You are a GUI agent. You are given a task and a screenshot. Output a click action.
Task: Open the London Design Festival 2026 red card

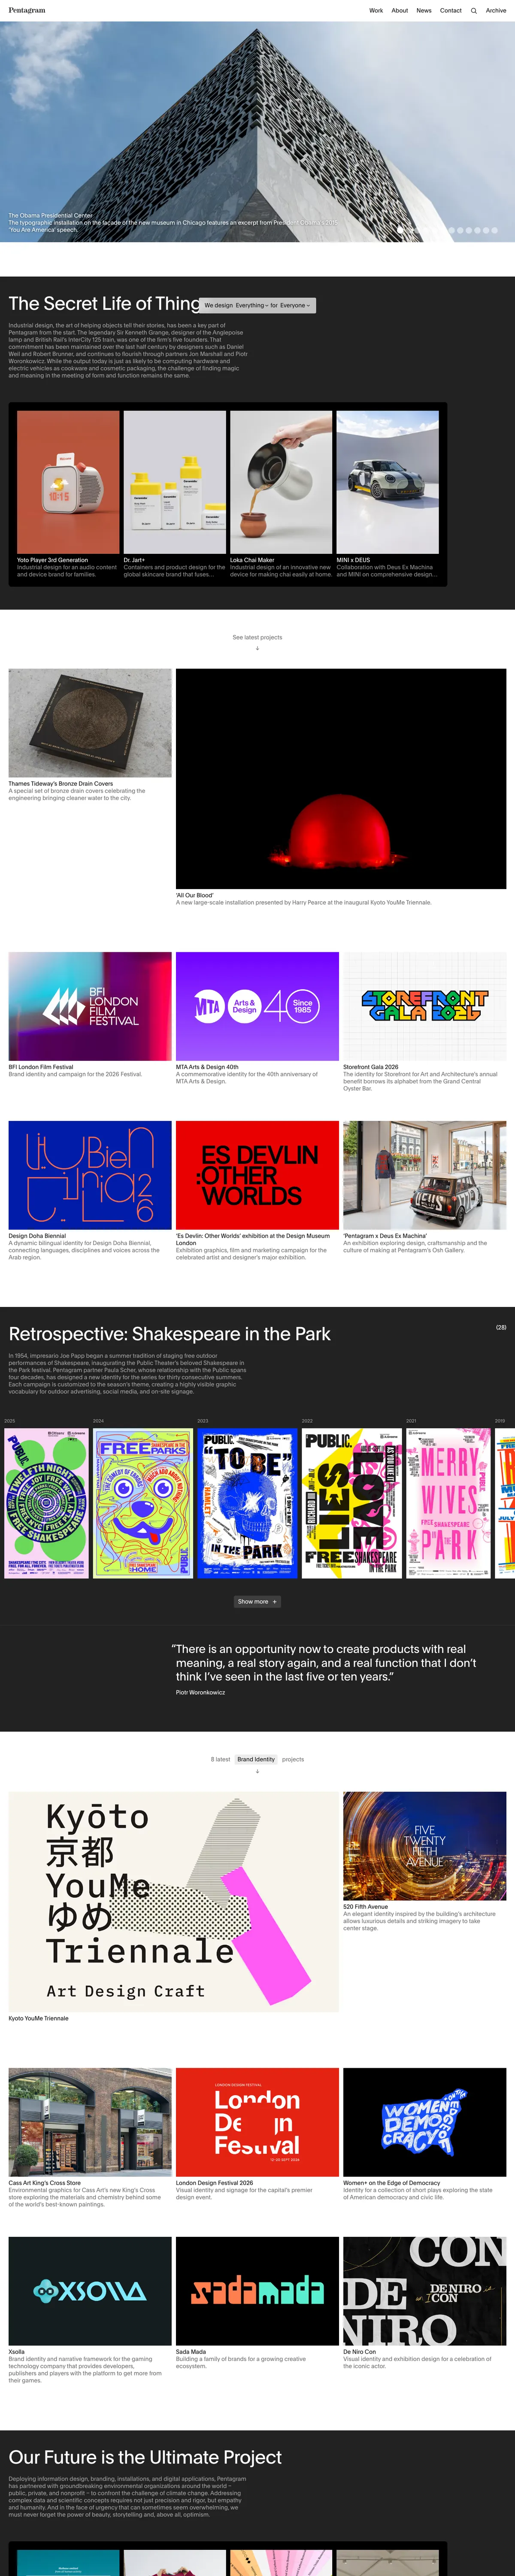click(257, 2123)
